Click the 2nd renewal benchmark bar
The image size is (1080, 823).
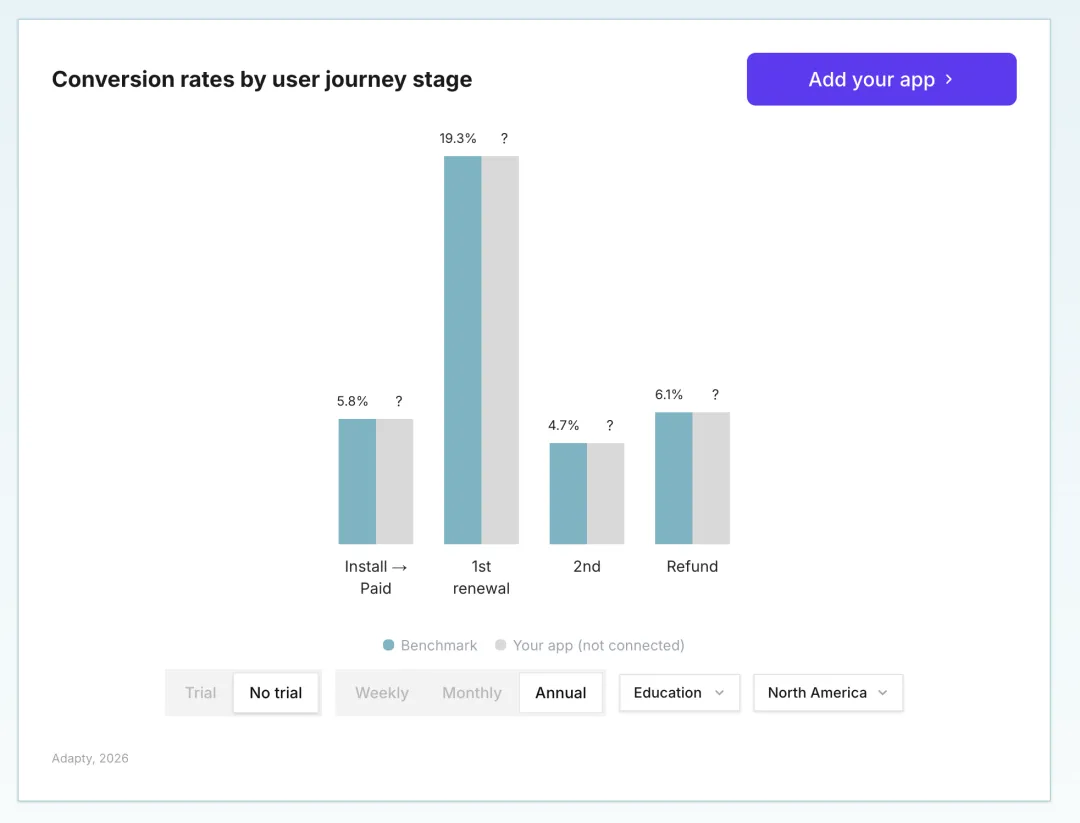(x=568, y=494)
